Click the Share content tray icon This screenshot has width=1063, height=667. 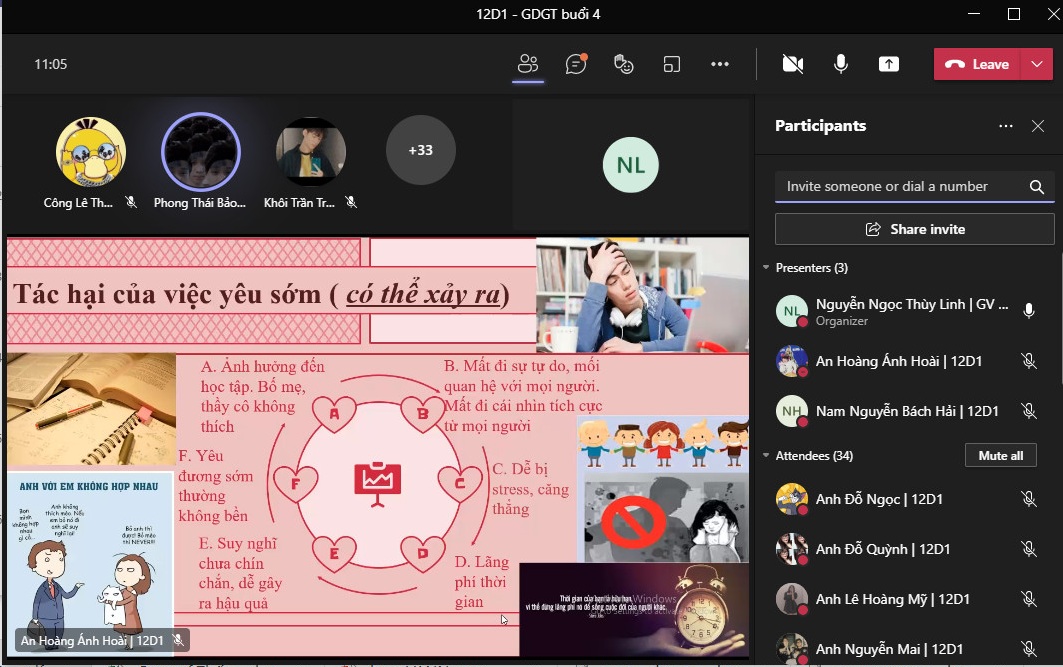click(x=889, y=64)
